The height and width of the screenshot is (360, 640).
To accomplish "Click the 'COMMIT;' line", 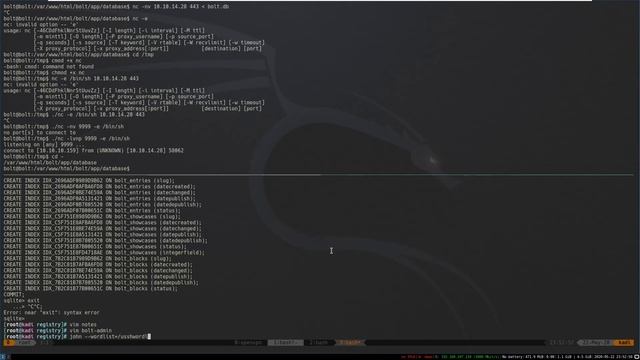I will point(14,294).
